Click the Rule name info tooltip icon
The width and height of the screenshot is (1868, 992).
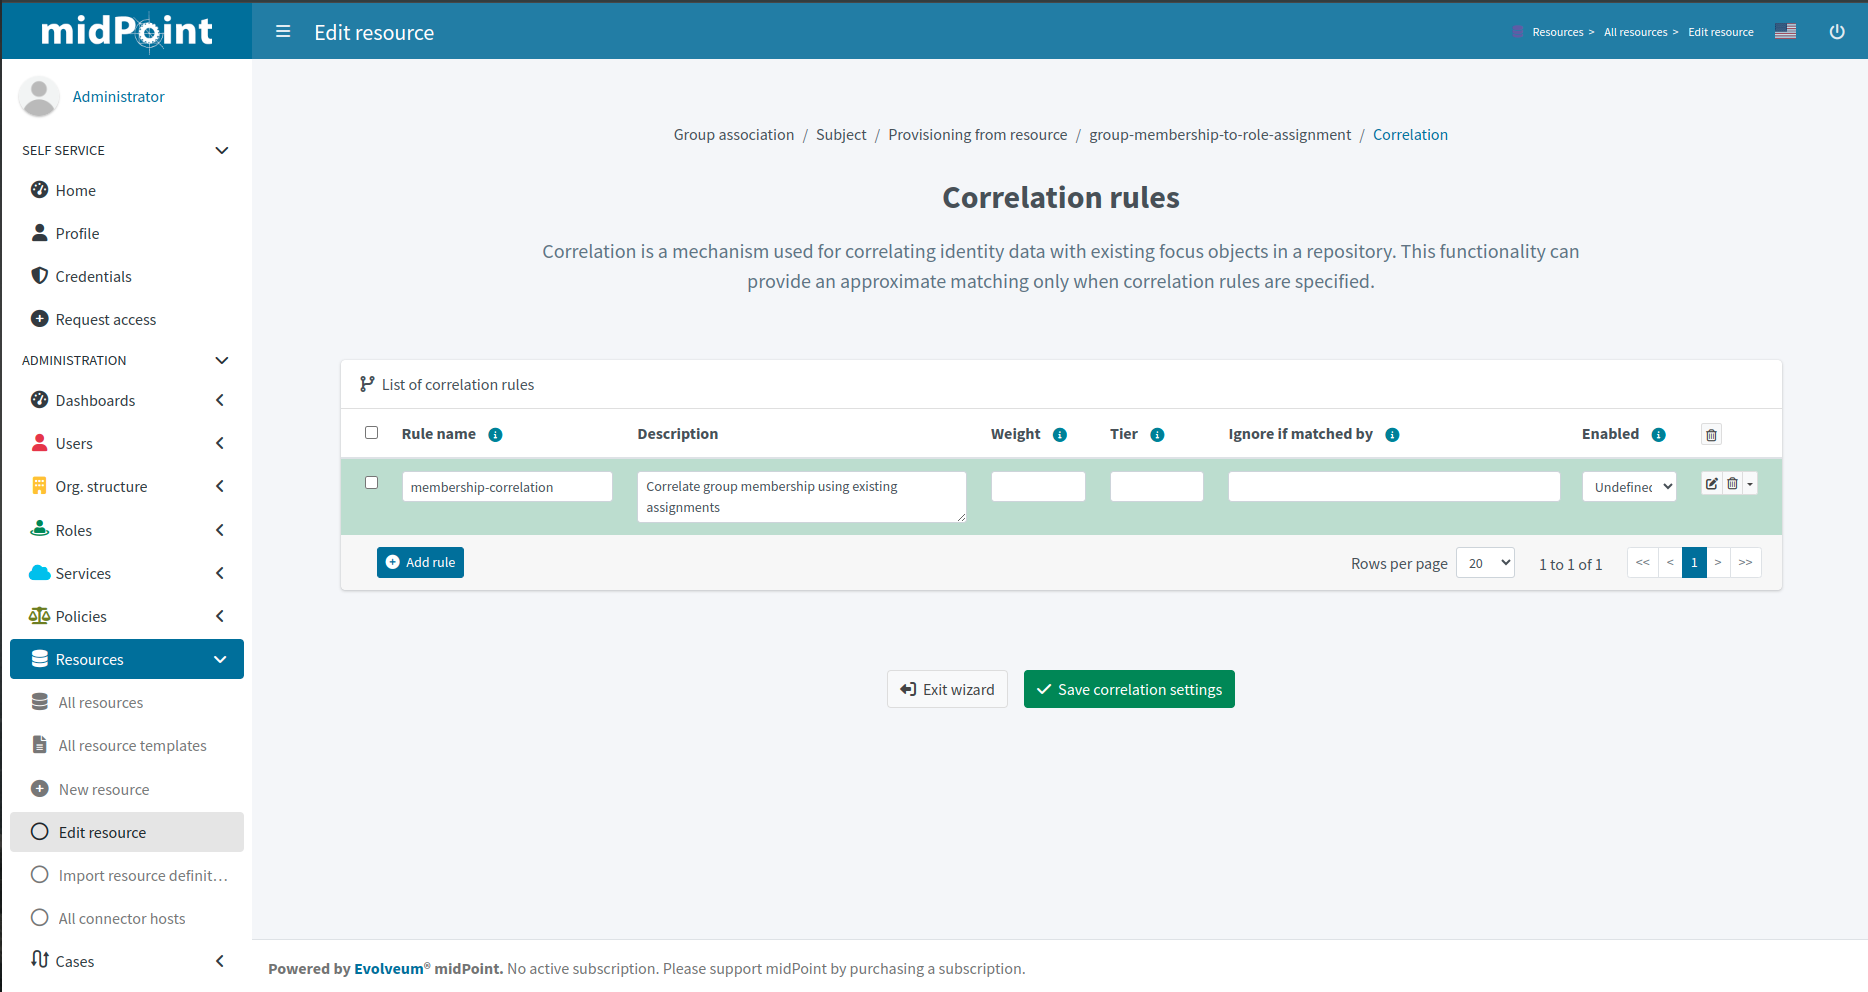click(496, 434)
